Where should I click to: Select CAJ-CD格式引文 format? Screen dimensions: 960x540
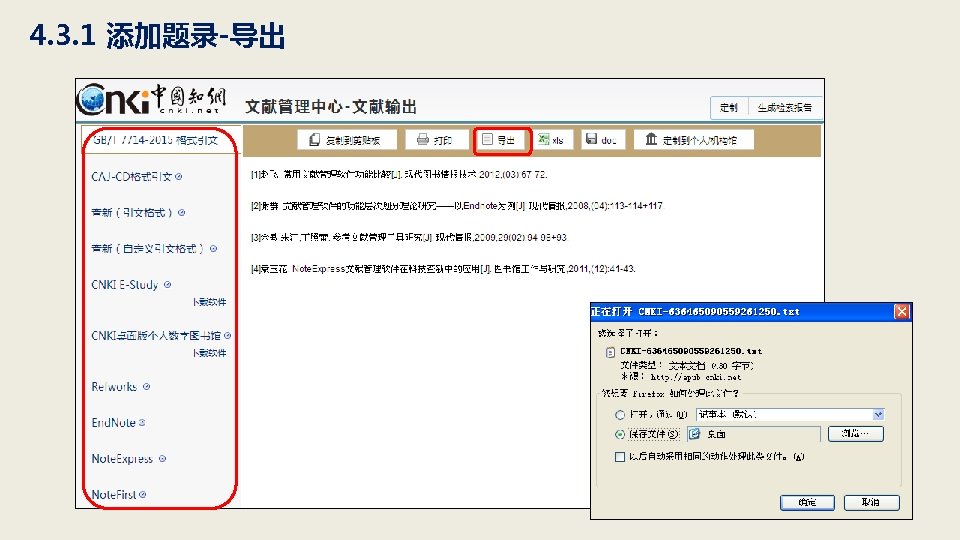(132, 176)
